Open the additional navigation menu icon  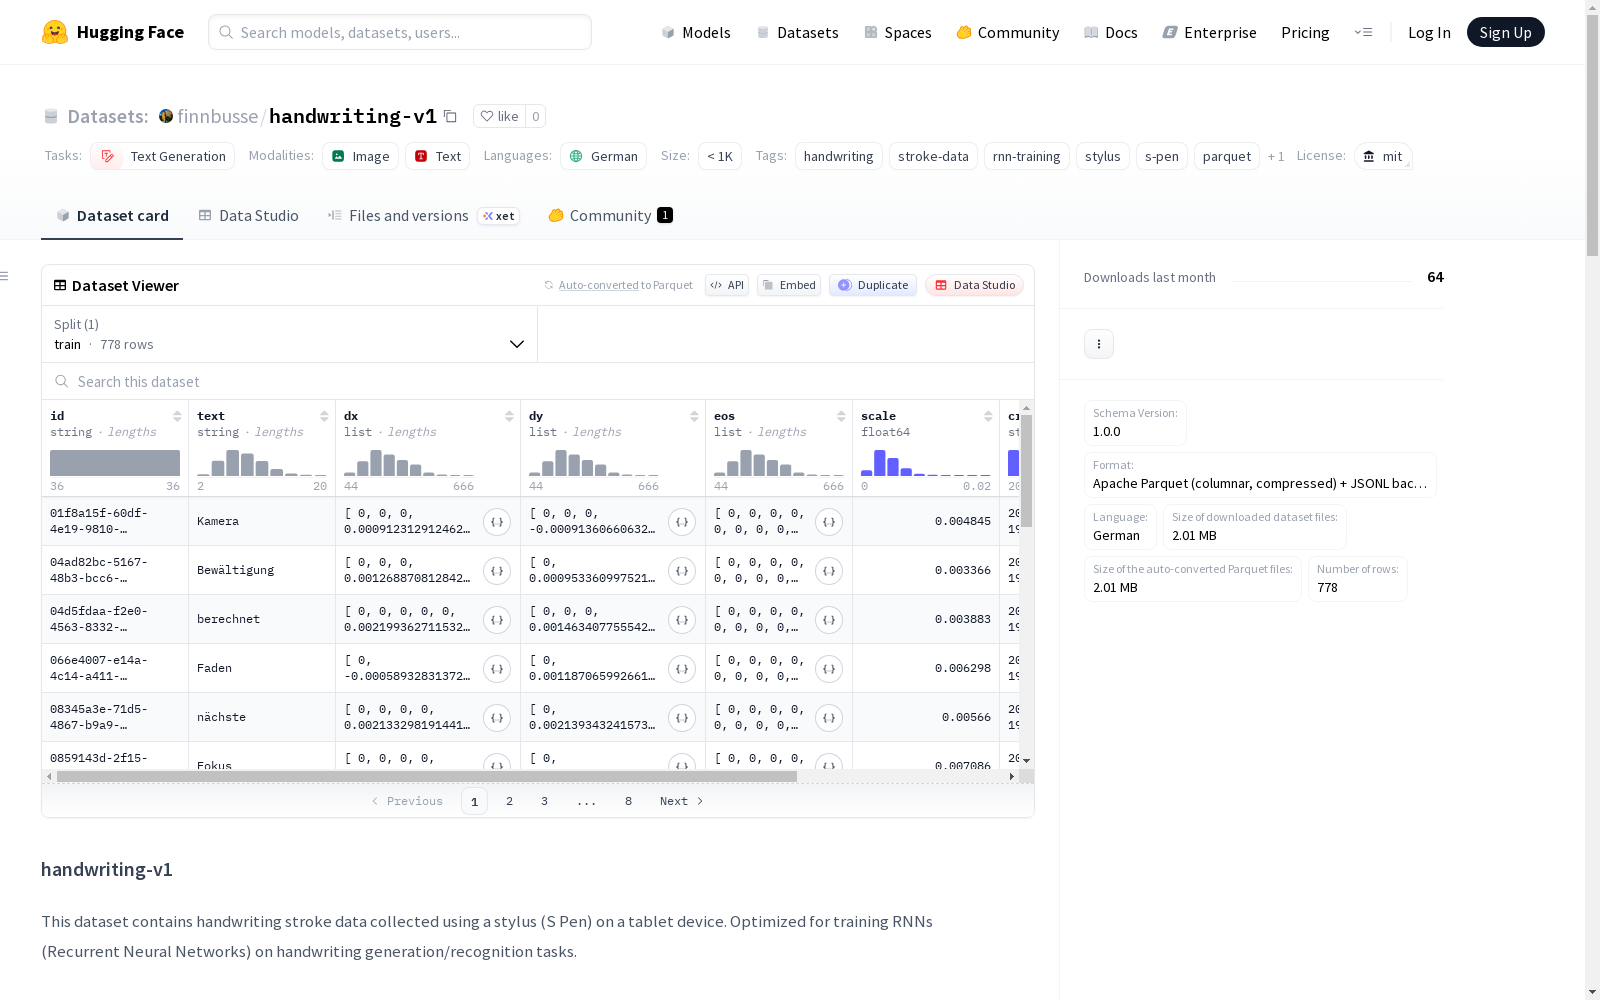pyautogui.click(x=1363, y=32)
